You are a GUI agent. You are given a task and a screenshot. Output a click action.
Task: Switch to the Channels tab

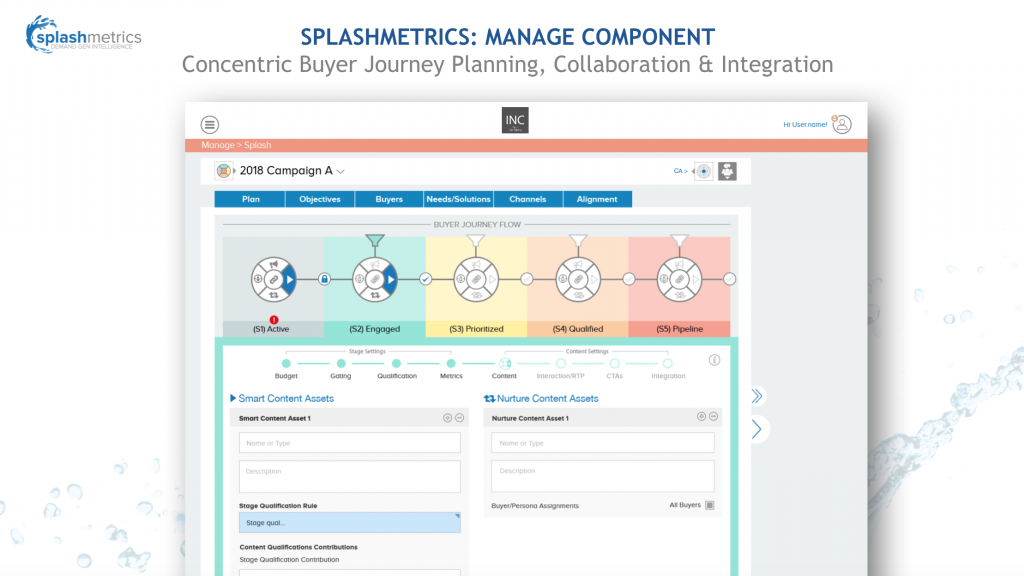(x=528, y=199)
